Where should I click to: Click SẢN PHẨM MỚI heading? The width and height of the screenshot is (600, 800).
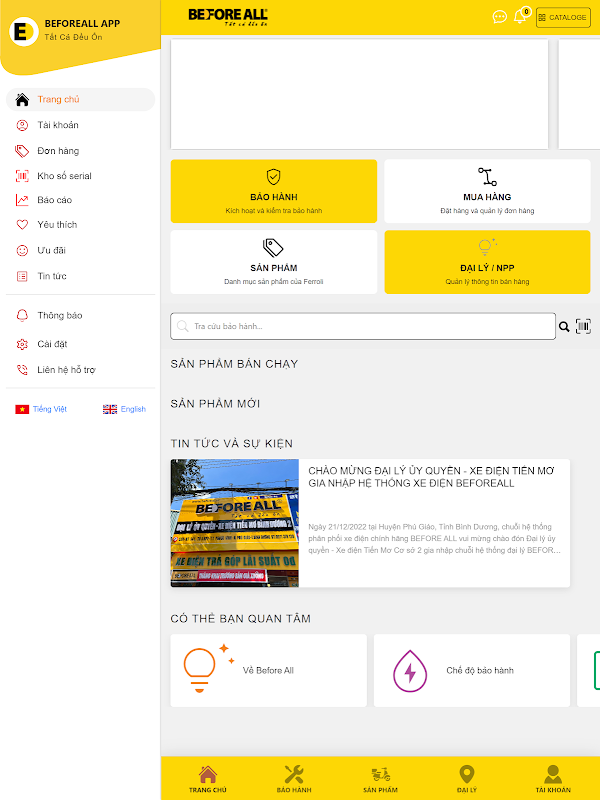tap(215, 404)
